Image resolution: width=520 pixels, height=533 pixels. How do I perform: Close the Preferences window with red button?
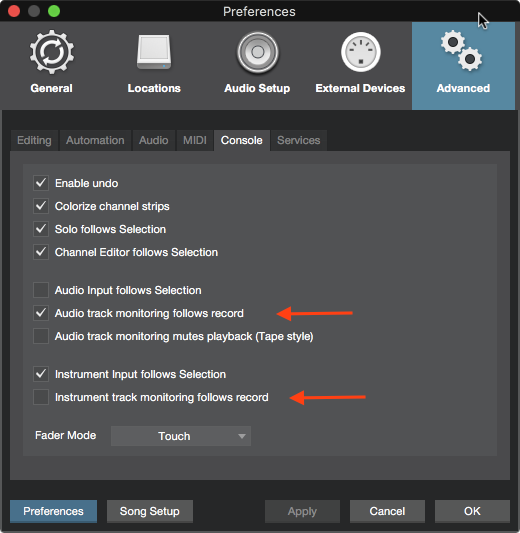[x=14, y=11]
